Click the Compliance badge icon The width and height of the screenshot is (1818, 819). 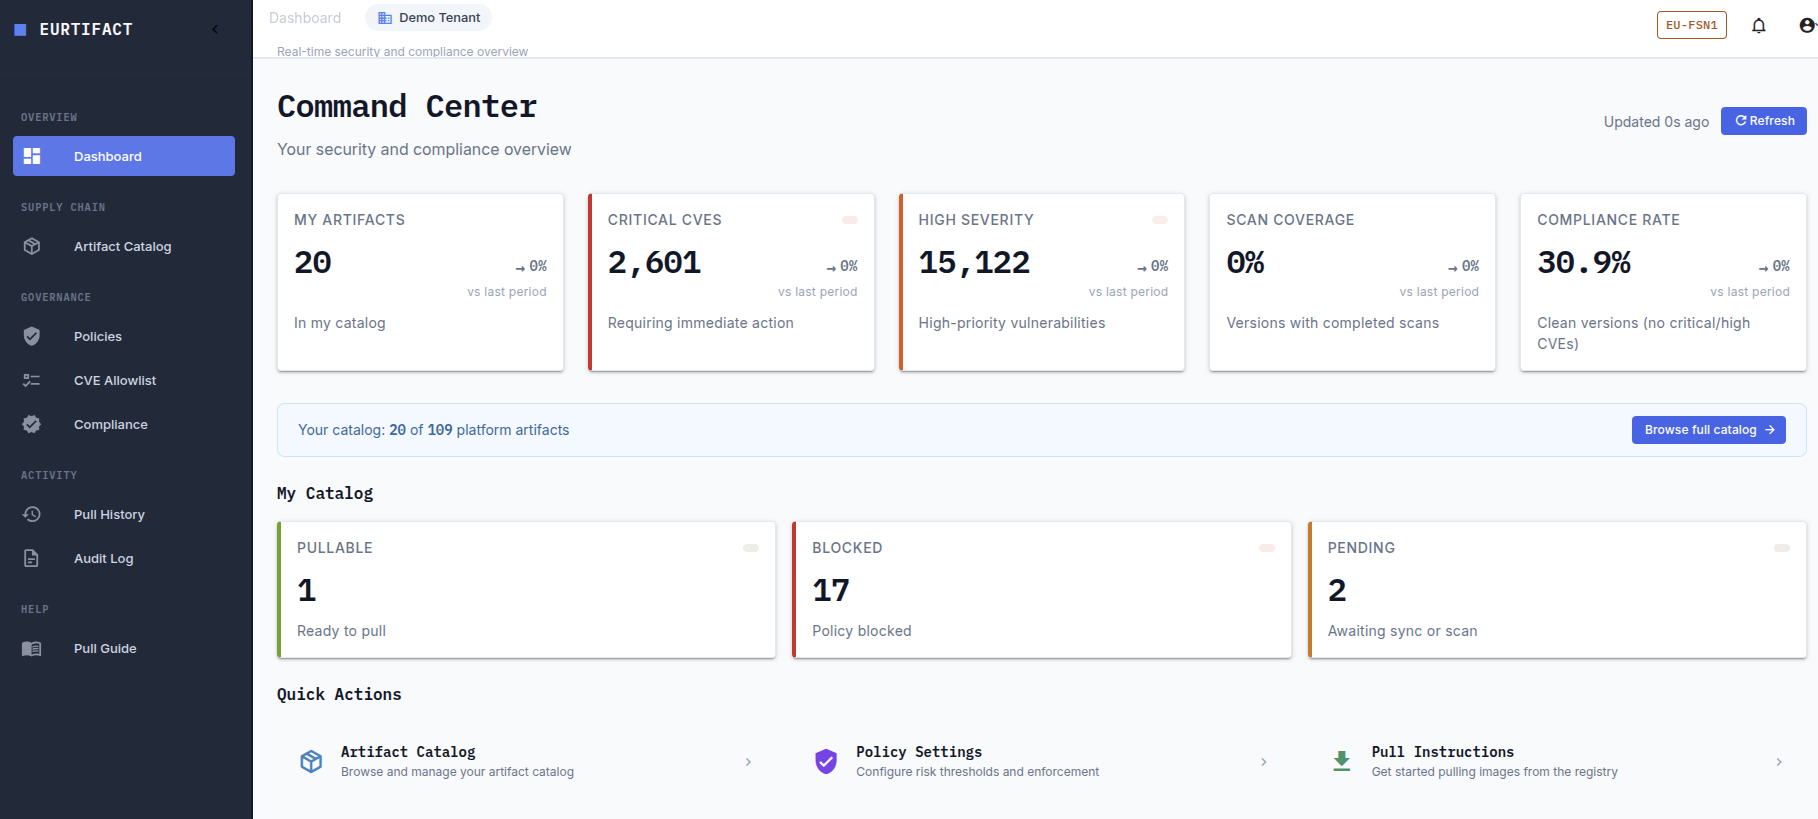pos(32,424)
